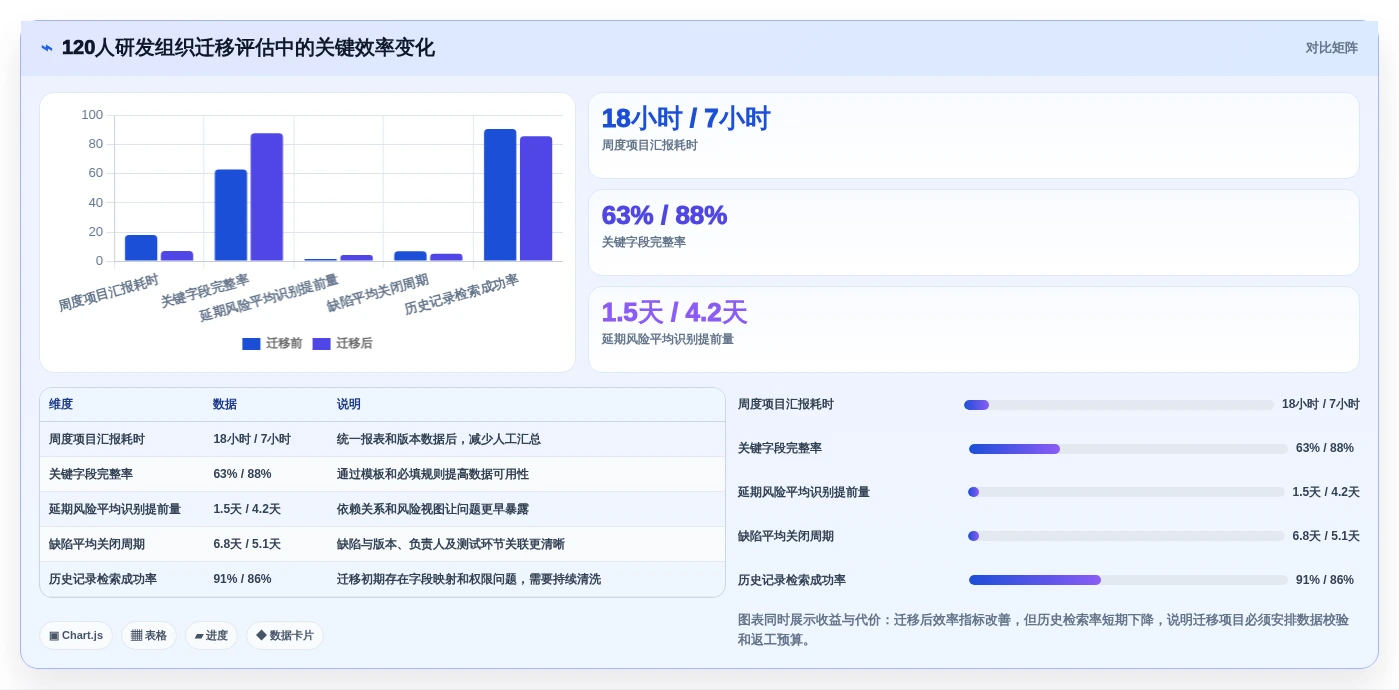Click the 对比矩阵 label in the header
This screenshot has height=690, width=1399.
click(x=1331, y=48)
